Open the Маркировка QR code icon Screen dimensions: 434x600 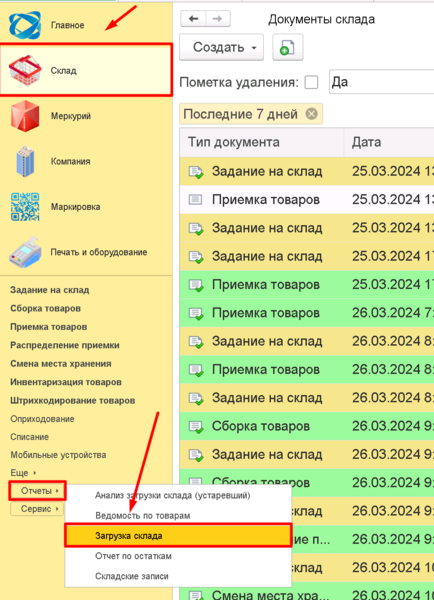pos(25,207)
